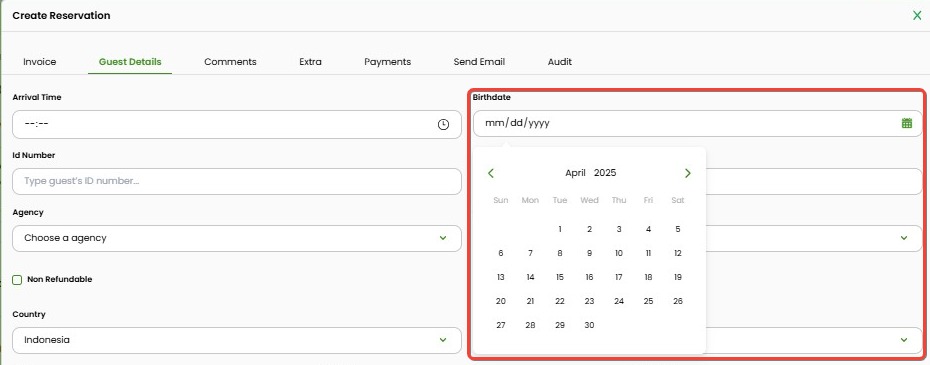Viewport: 930px width, 365px height.
Task: Click 2025 year label in calendar
Action: coord(605,173)
